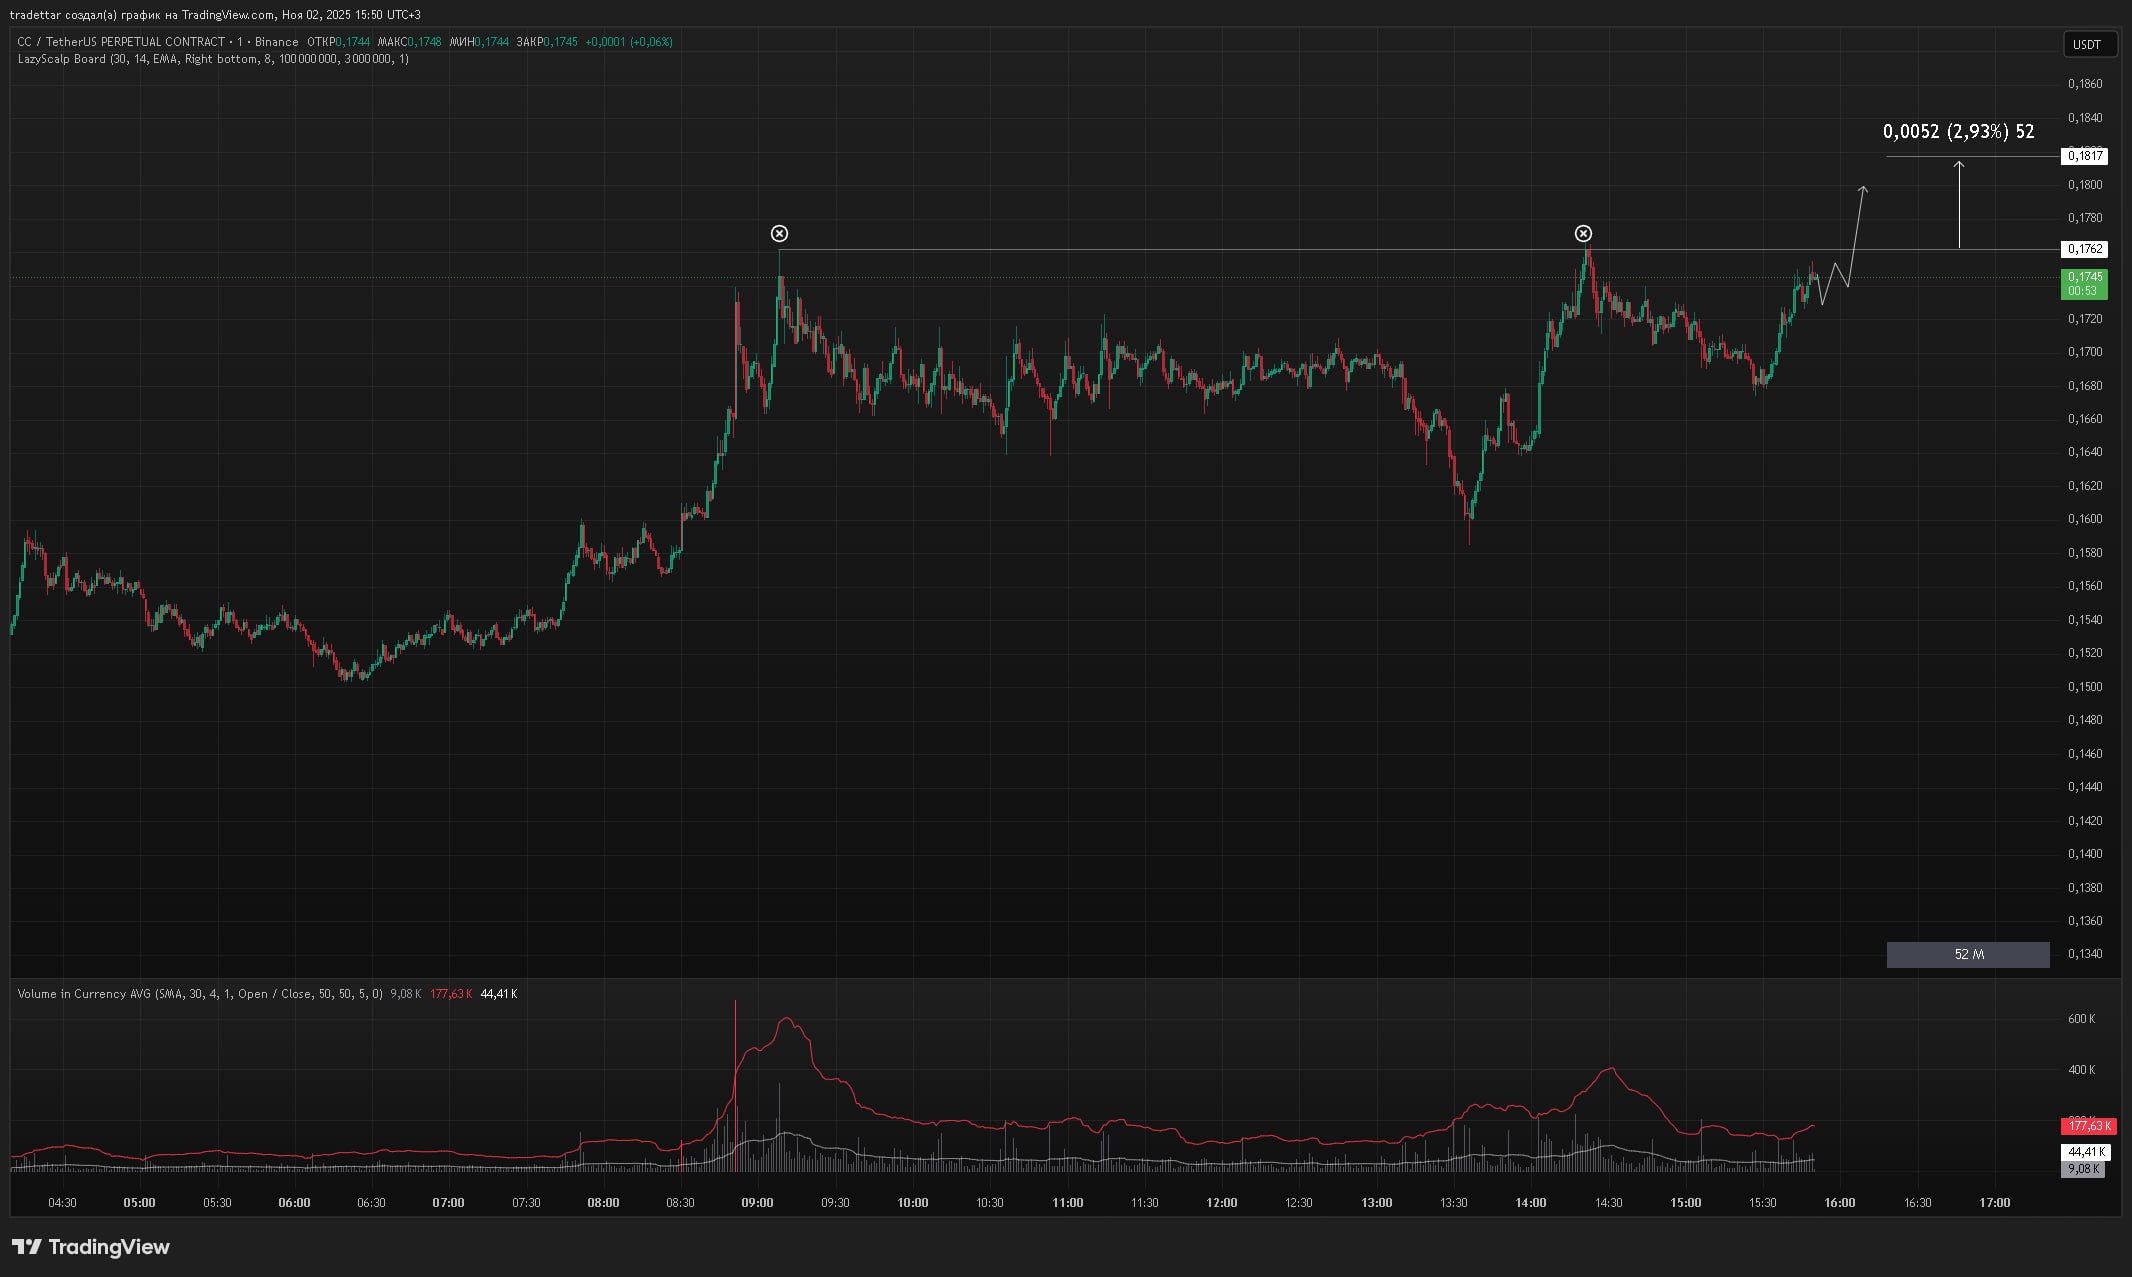This screenshot has height=1277, width=2132.
Task: Click the Volume in Currency AVG indicator title
Action: pos(85,994)
